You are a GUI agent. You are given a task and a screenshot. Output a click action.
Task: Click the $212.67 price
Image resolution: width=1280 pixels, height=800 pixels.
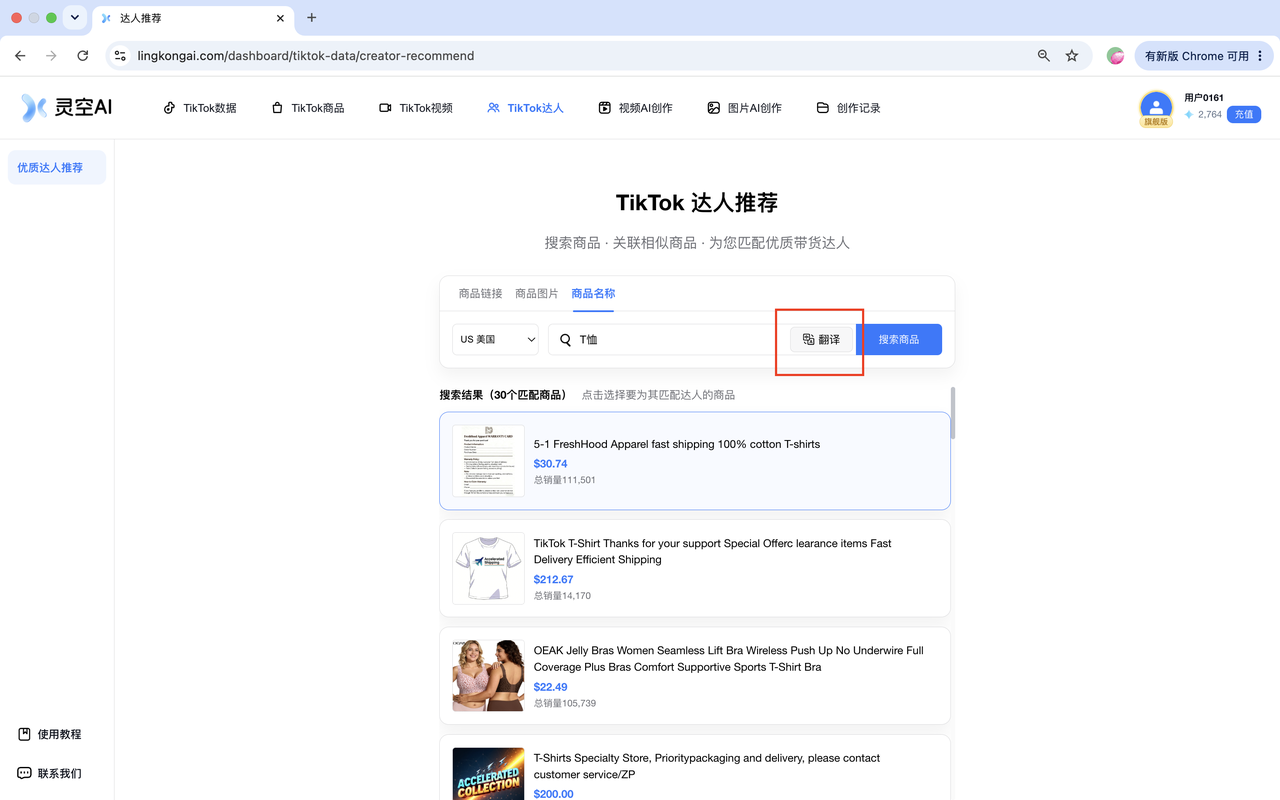553,580
